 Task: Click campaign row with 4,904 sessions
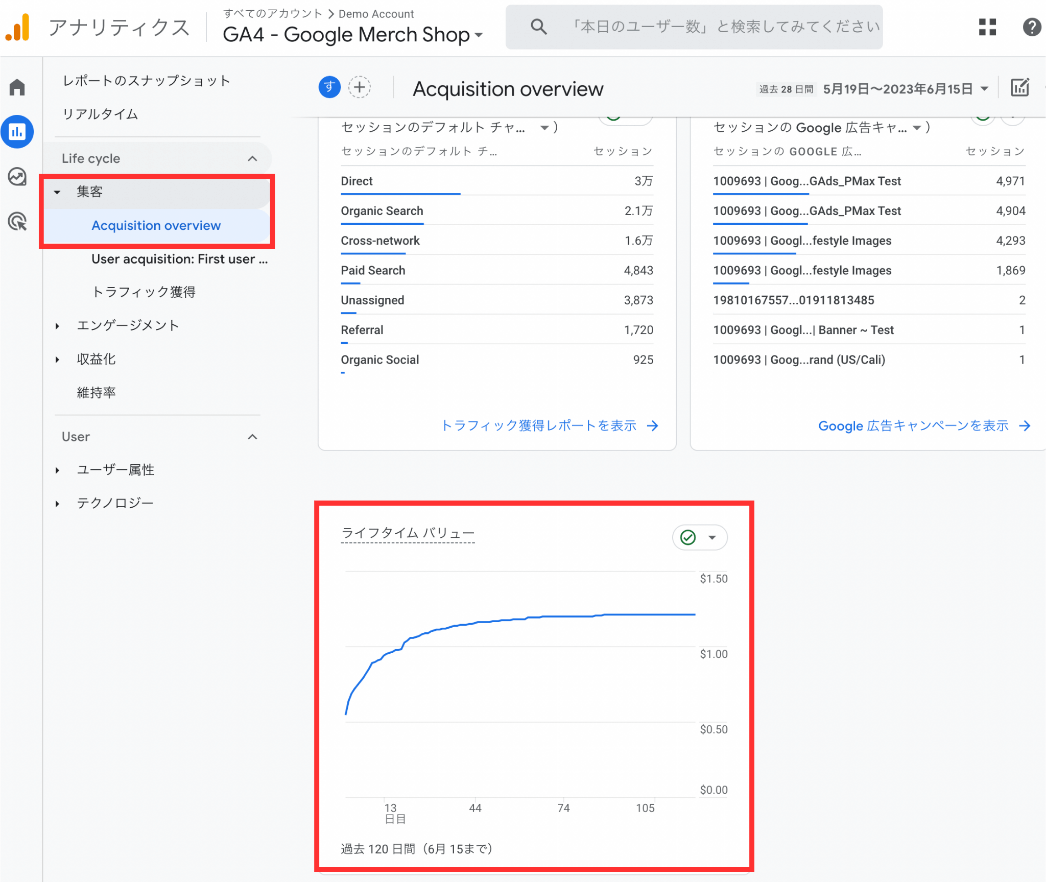[x=869, y=211]
